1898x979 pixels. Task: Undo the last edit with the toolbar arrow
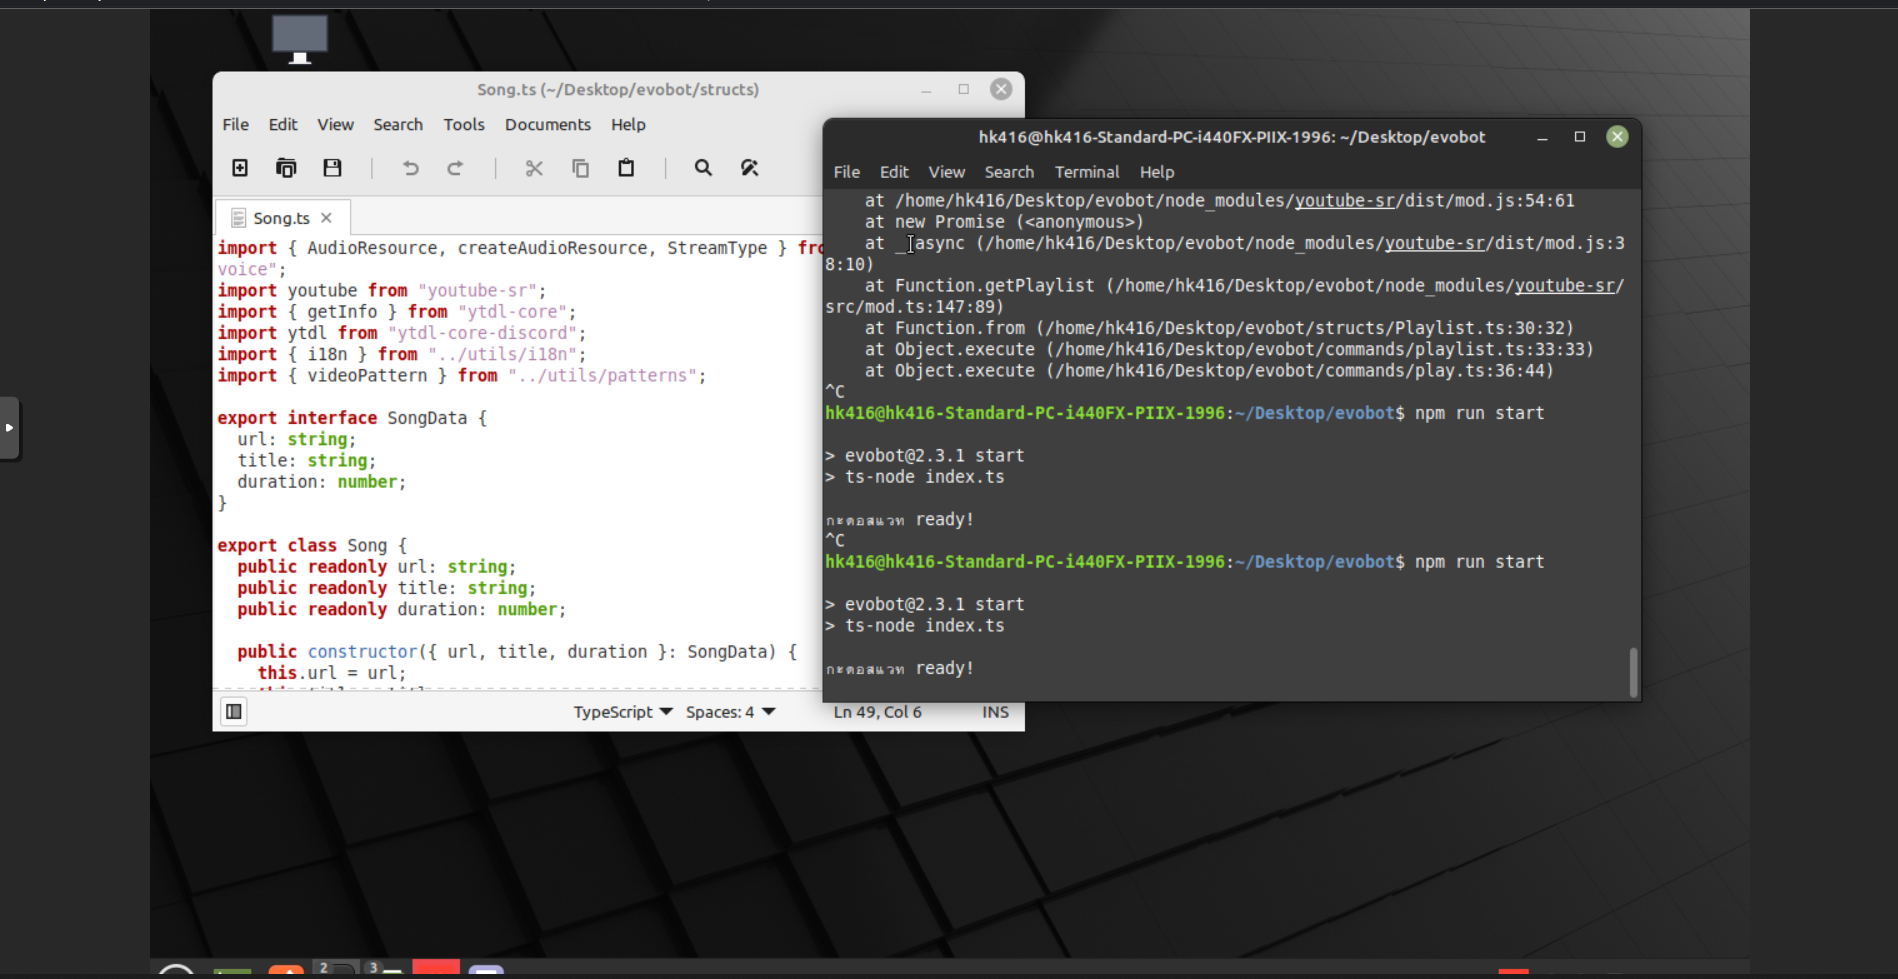tap(409, 168)
